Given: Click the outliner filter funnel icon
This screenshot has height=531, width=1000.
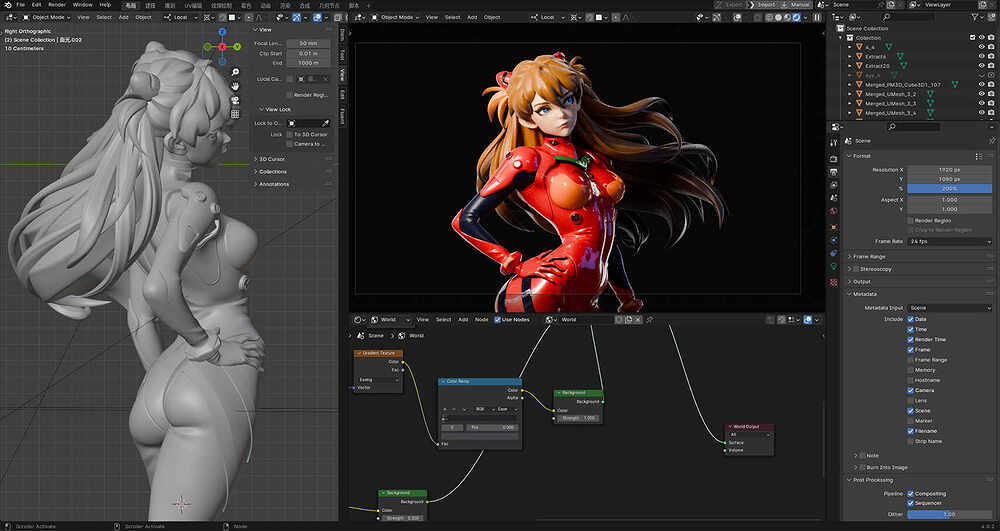Looking at the screenshot, I should [976, 17].
